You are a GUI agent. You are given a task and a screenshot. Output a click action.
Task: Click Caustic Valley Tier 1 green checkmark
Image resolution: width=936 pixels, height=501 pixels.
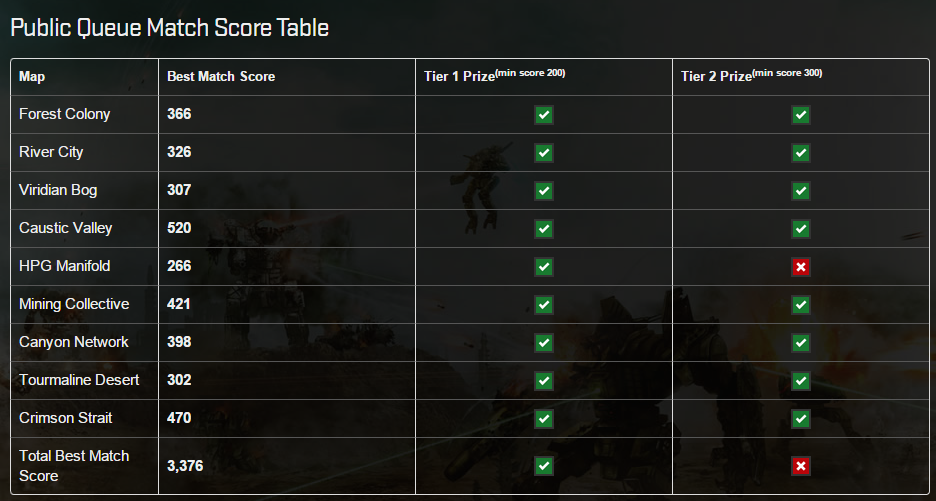point(544,229)
